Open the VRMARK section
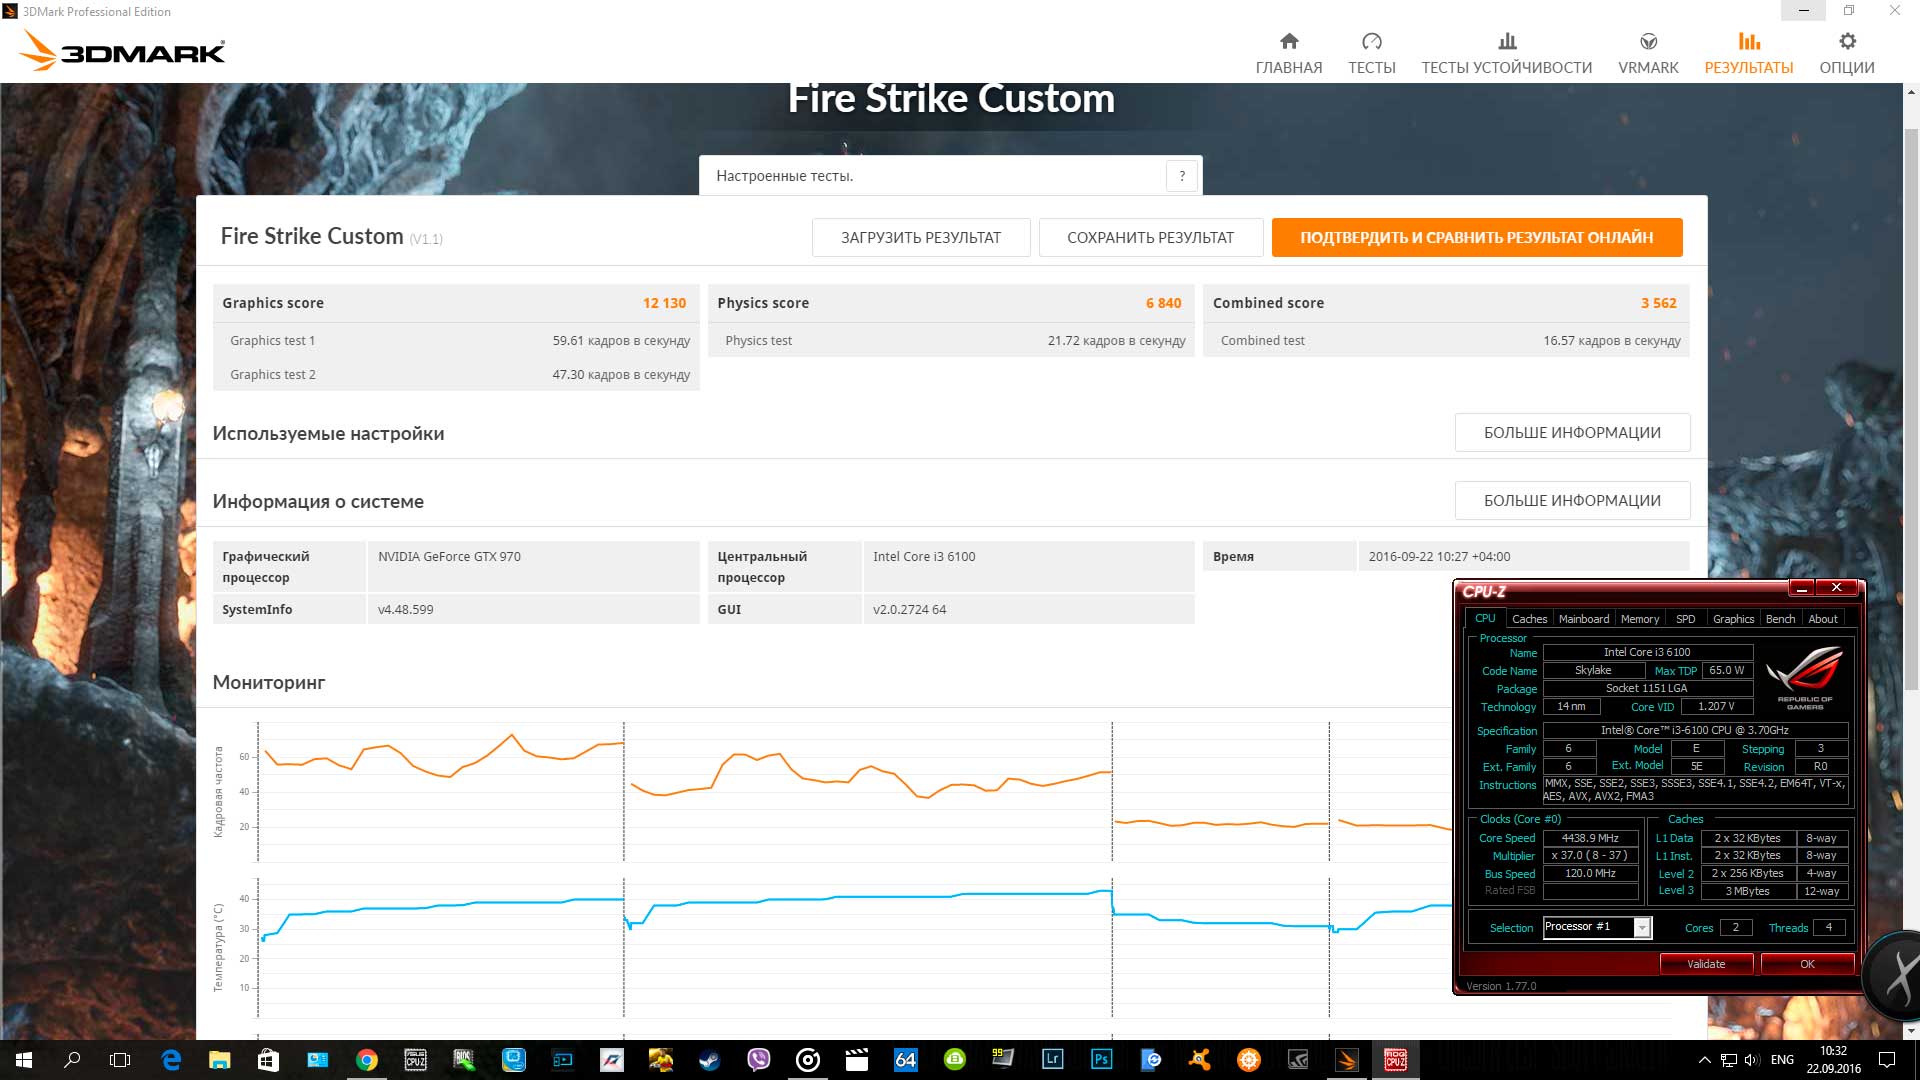The image size is (1920, 1080). click(x=1648, y=53)
